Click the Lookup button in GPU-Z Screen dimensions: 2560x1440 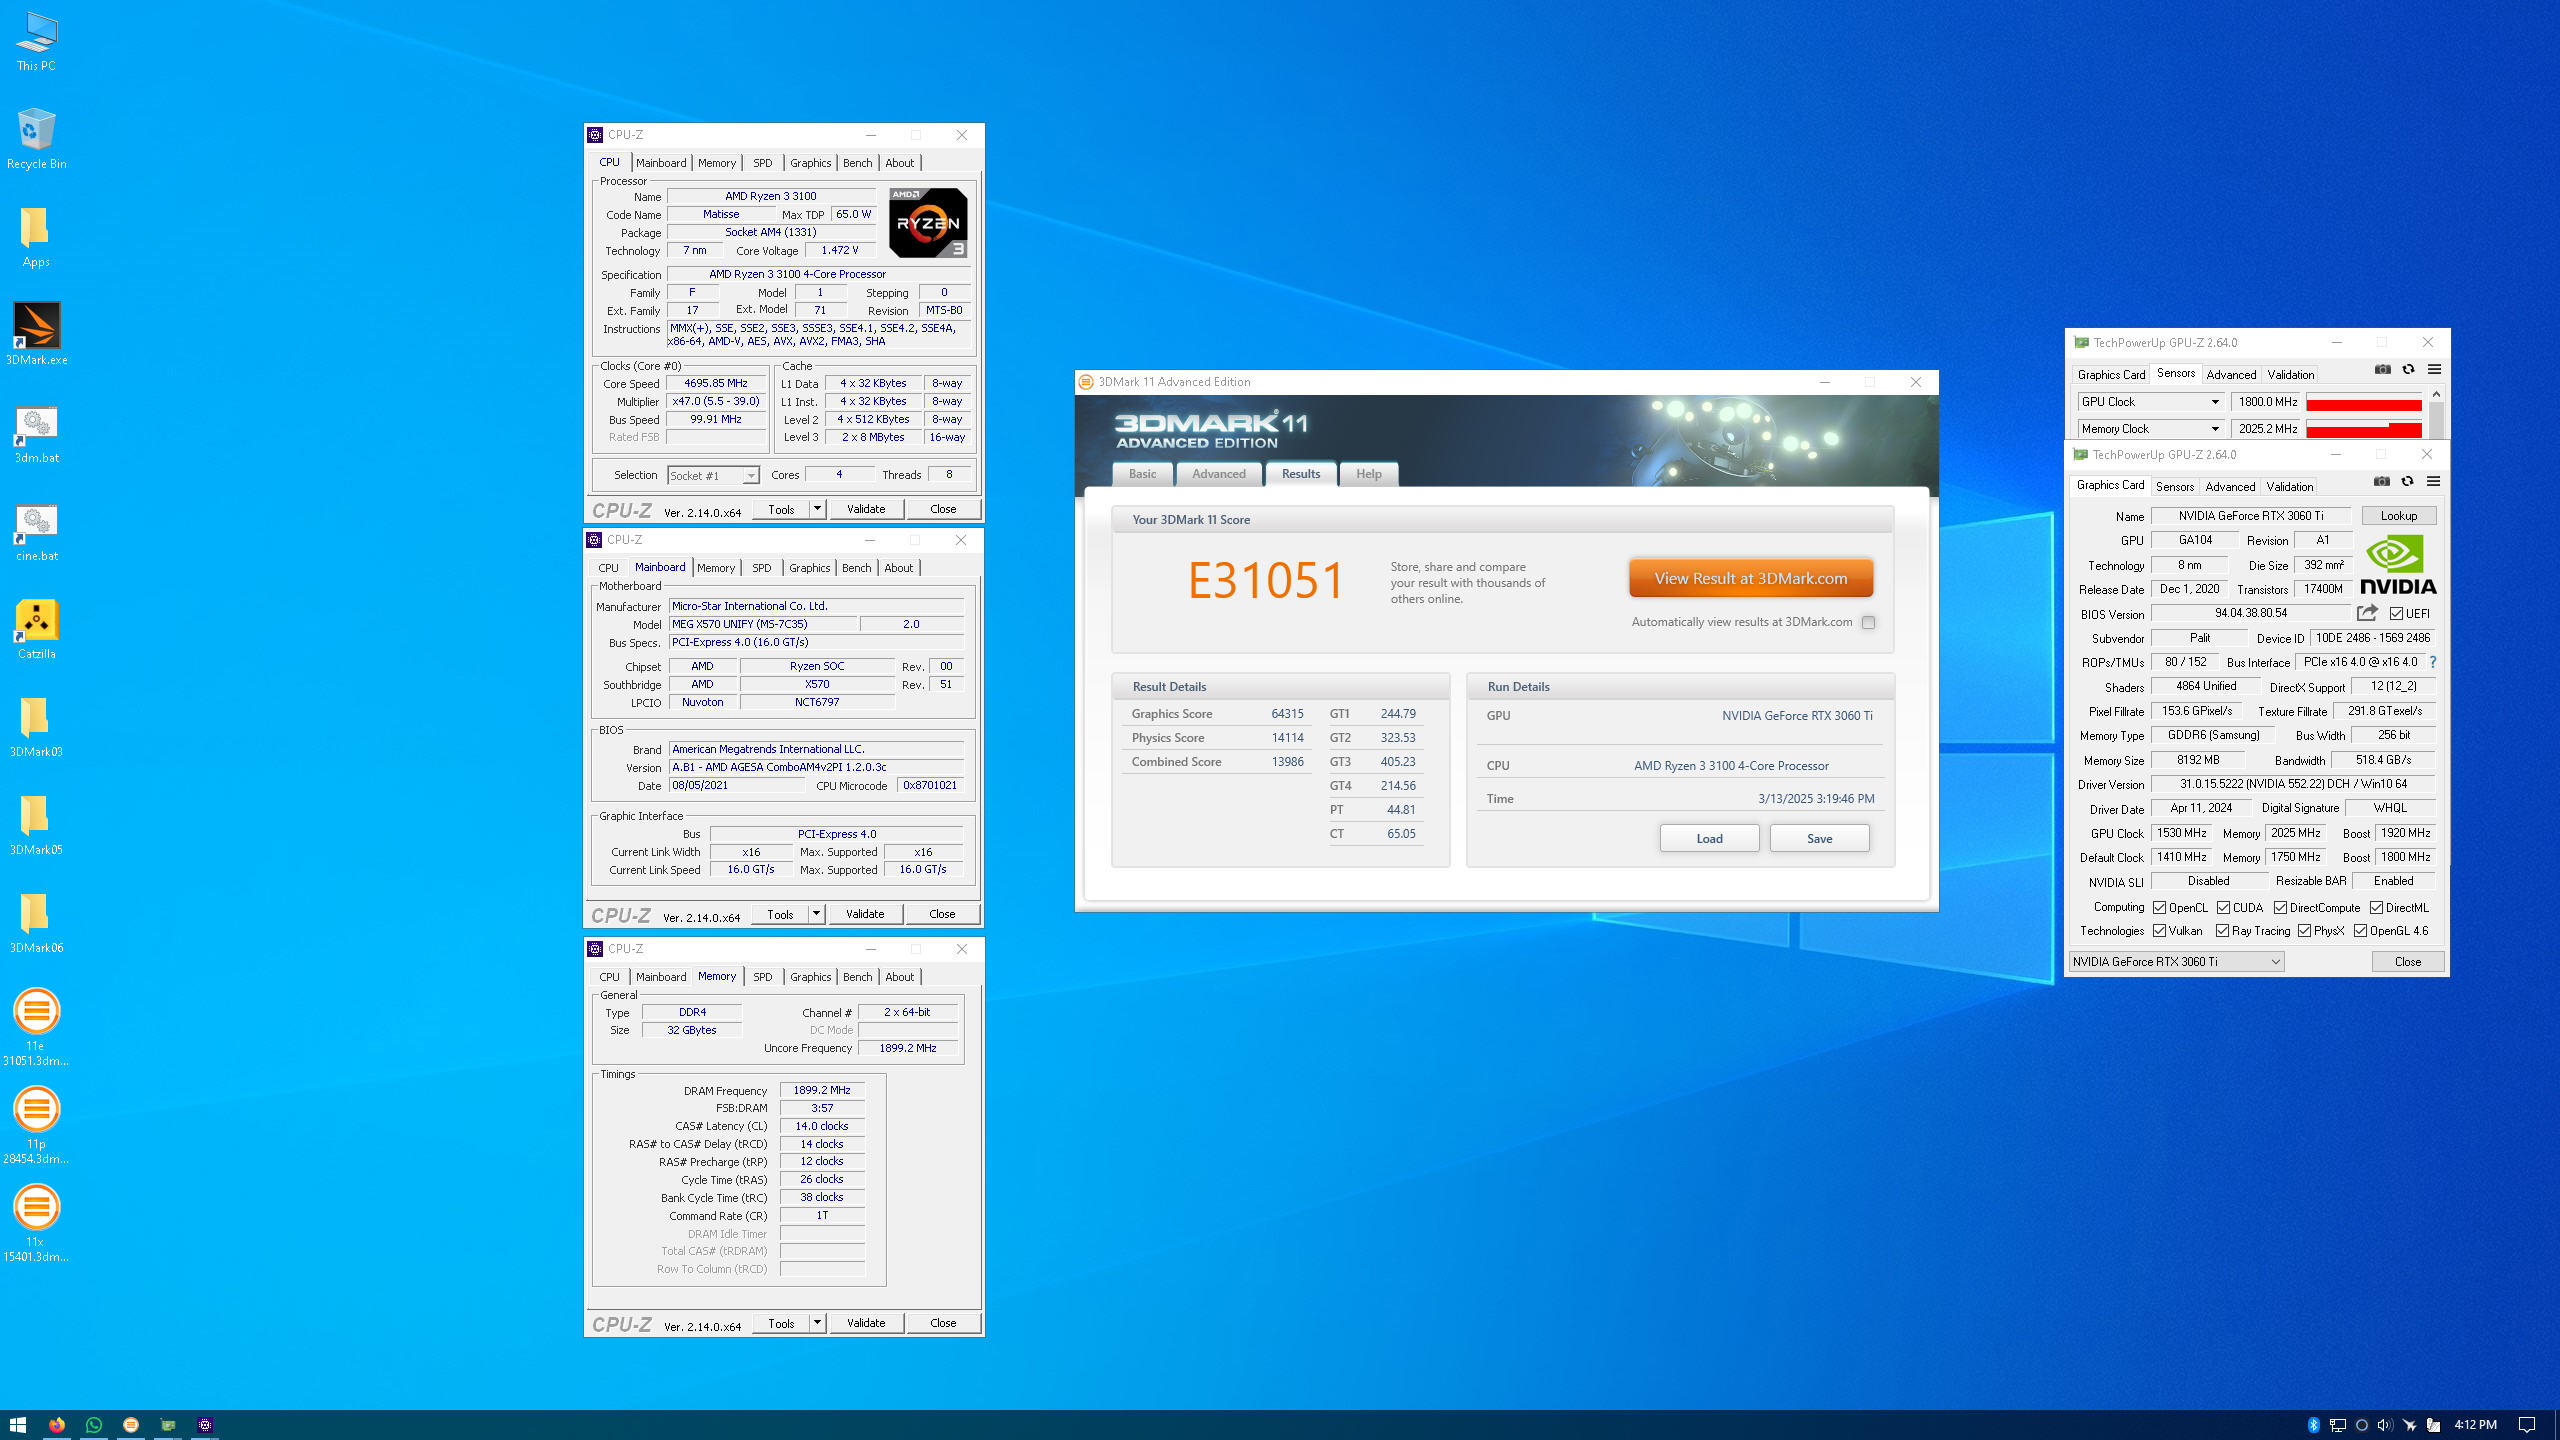[x=2398, y=516]
